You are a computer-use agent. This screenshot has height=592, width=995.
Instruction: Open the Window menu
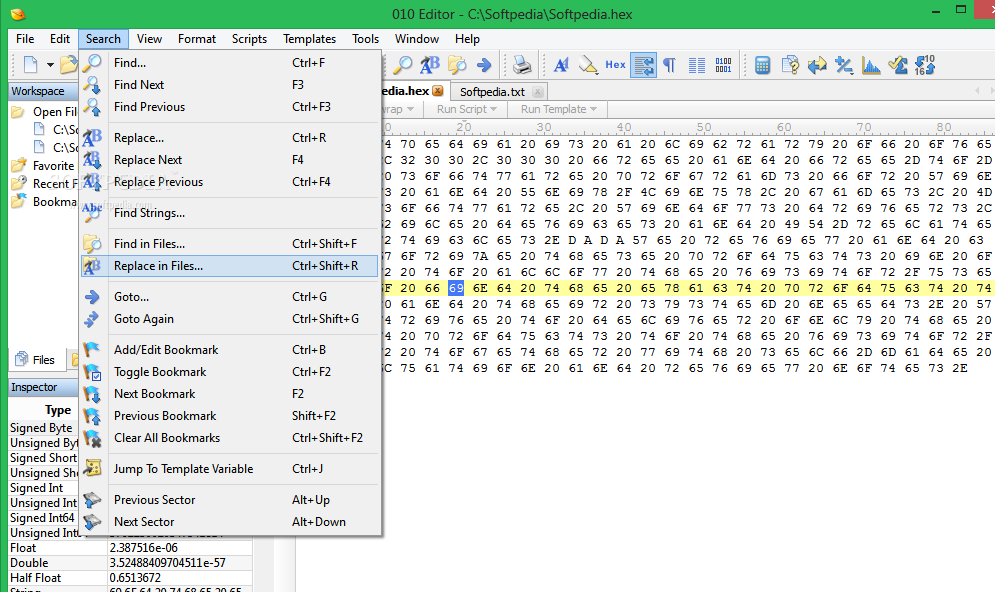pyautogui.click(x=417, y=39)
